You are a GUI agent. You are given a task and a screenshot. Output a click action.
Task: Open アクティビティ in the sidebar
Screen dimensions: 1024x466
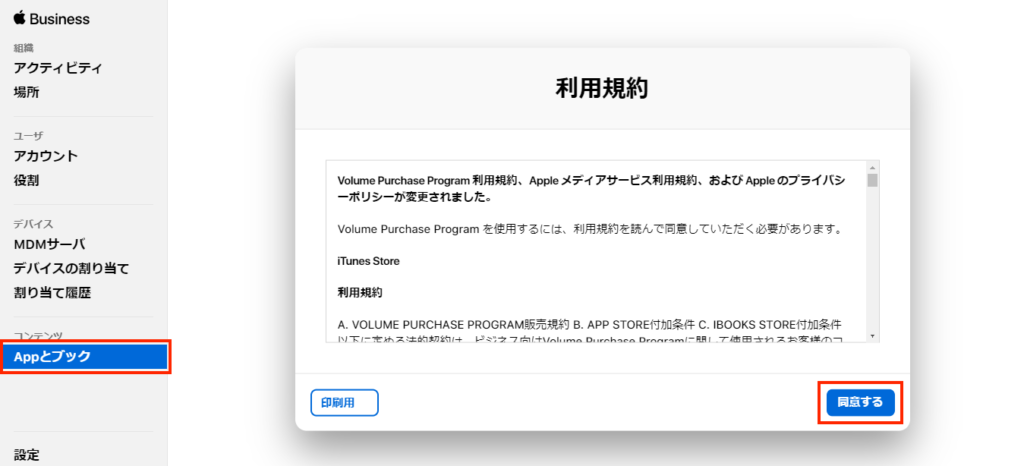[x=57, y=68]
